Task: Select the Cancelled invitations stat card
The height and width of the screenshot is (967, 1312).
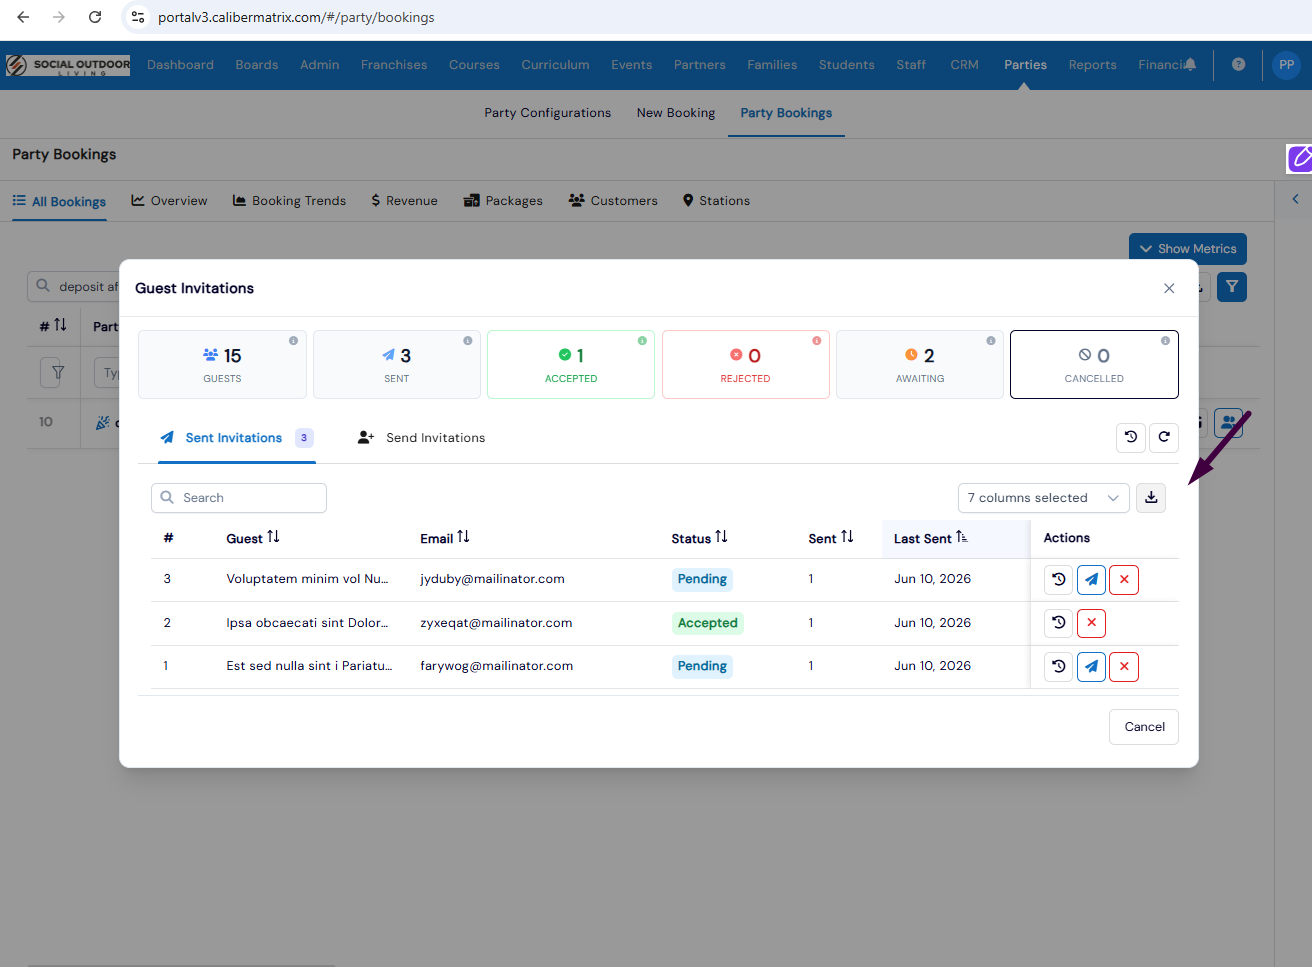Action: (1094, 365)
